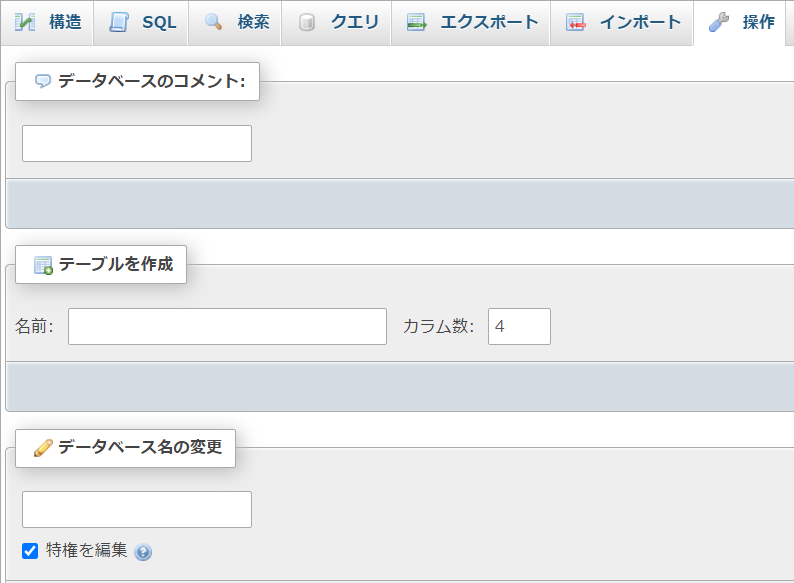Viewport: 794px width, 583px height.
Task: Click the クエリ database cylinder icon
Action: (307, 22)
